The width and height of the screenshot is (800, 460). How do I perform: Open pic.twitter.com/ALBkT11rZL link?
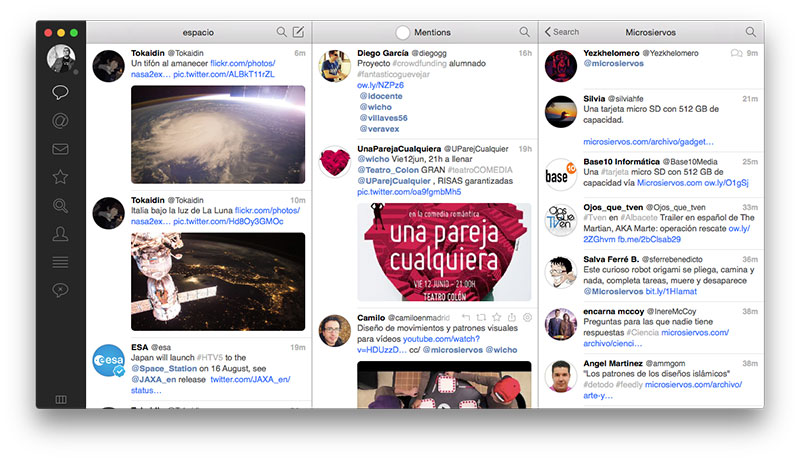coord(224,74)
